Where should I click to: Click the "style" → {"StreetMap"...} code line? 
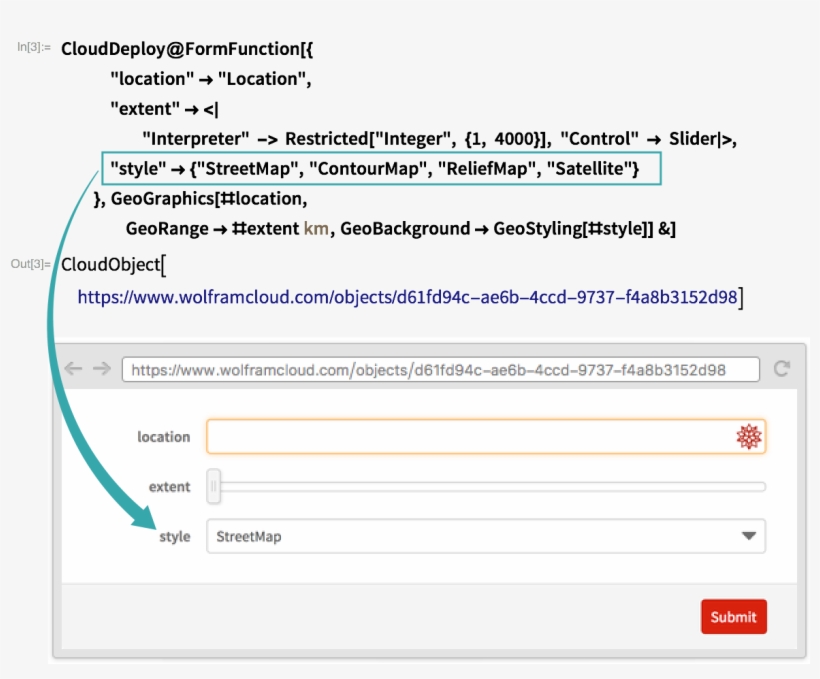375,168
